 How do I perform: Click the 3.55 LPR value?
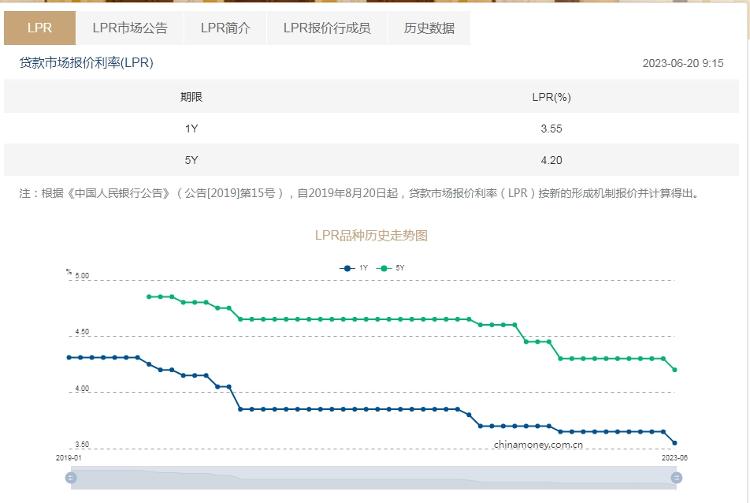pyautogui.click(x=551, y=129)
